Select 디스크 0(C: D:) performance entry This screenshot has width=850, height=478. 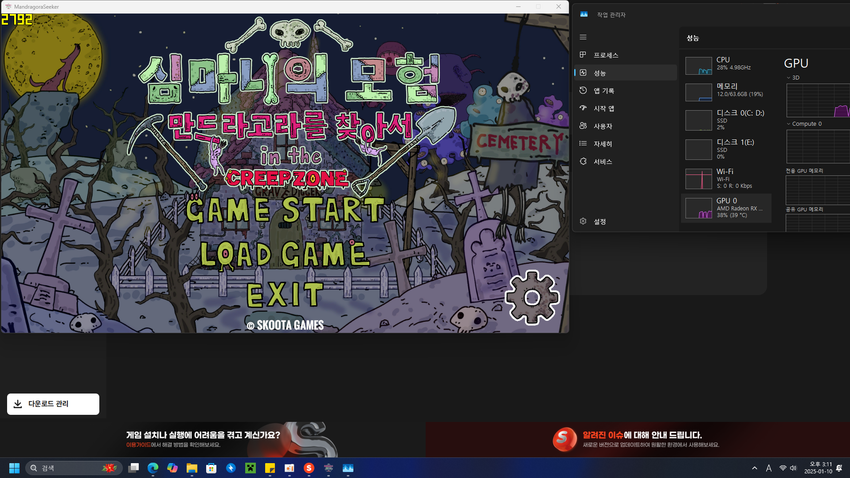click(x=726, y=120)
